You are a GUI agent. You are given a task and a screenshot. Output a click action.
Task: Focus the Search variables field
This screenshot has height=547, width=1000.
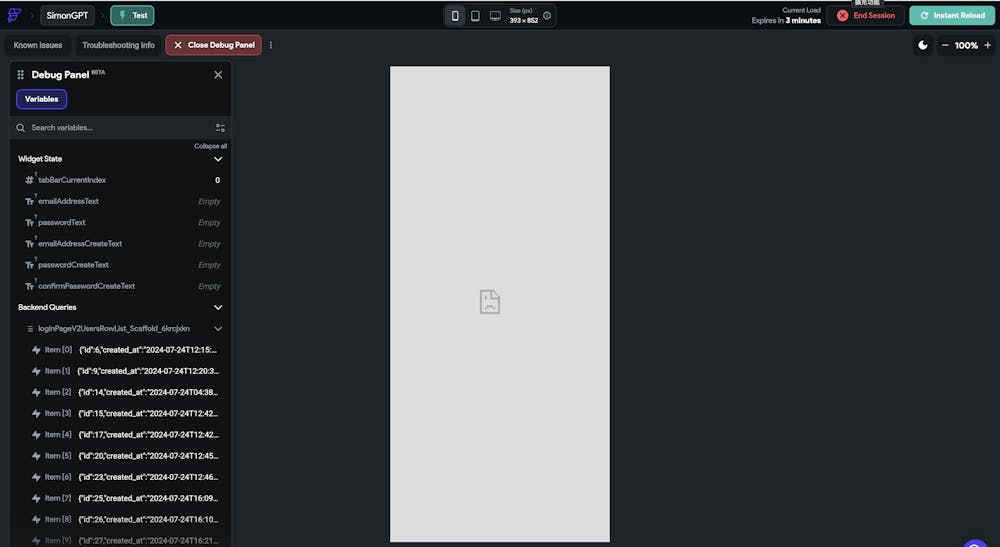coord(121,128)
